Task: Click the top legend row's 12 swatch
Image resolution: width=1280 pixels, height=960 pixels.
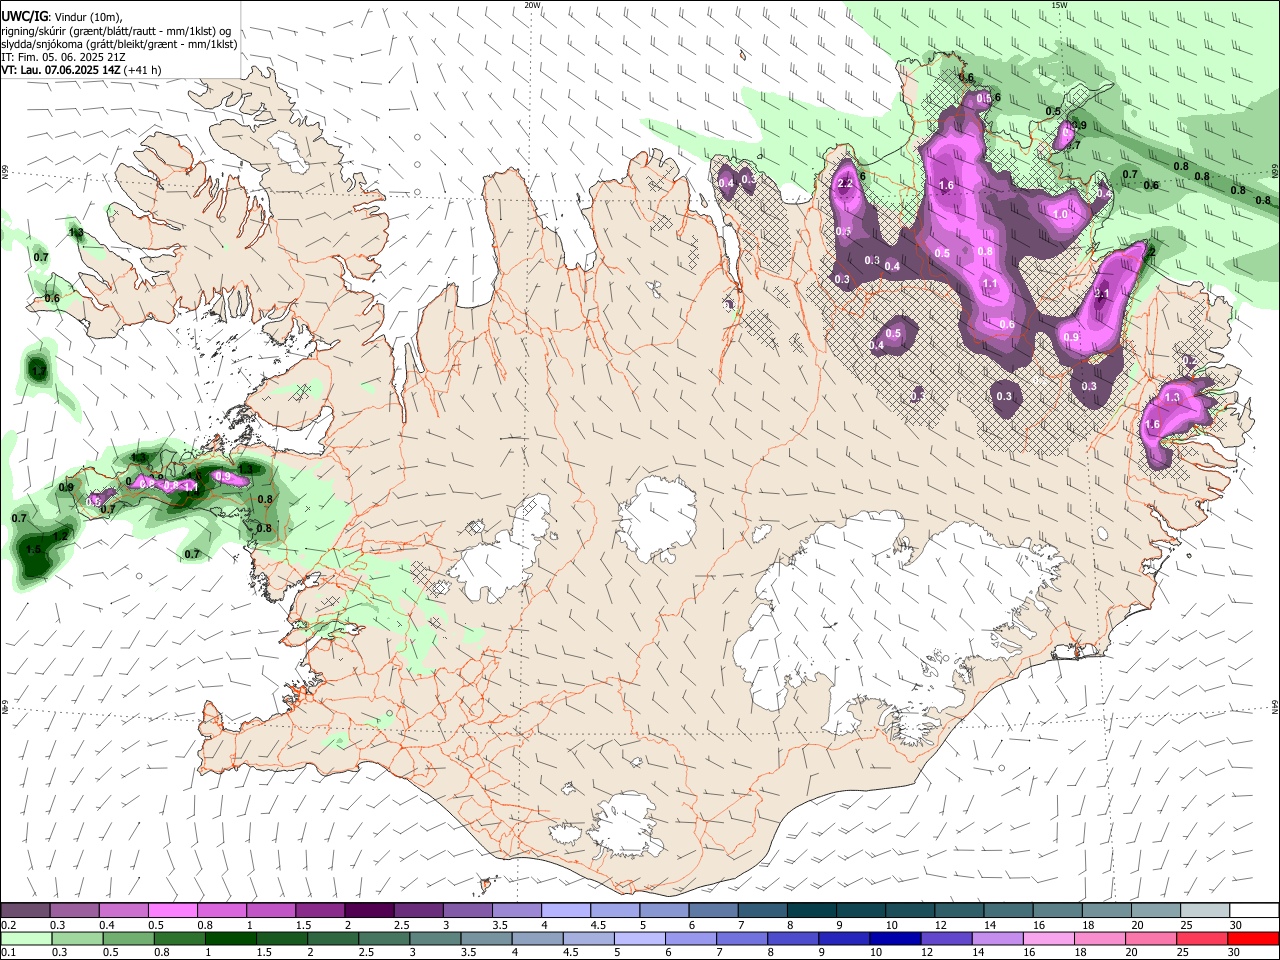Action: pyautogui.click(x=958, y=911)
